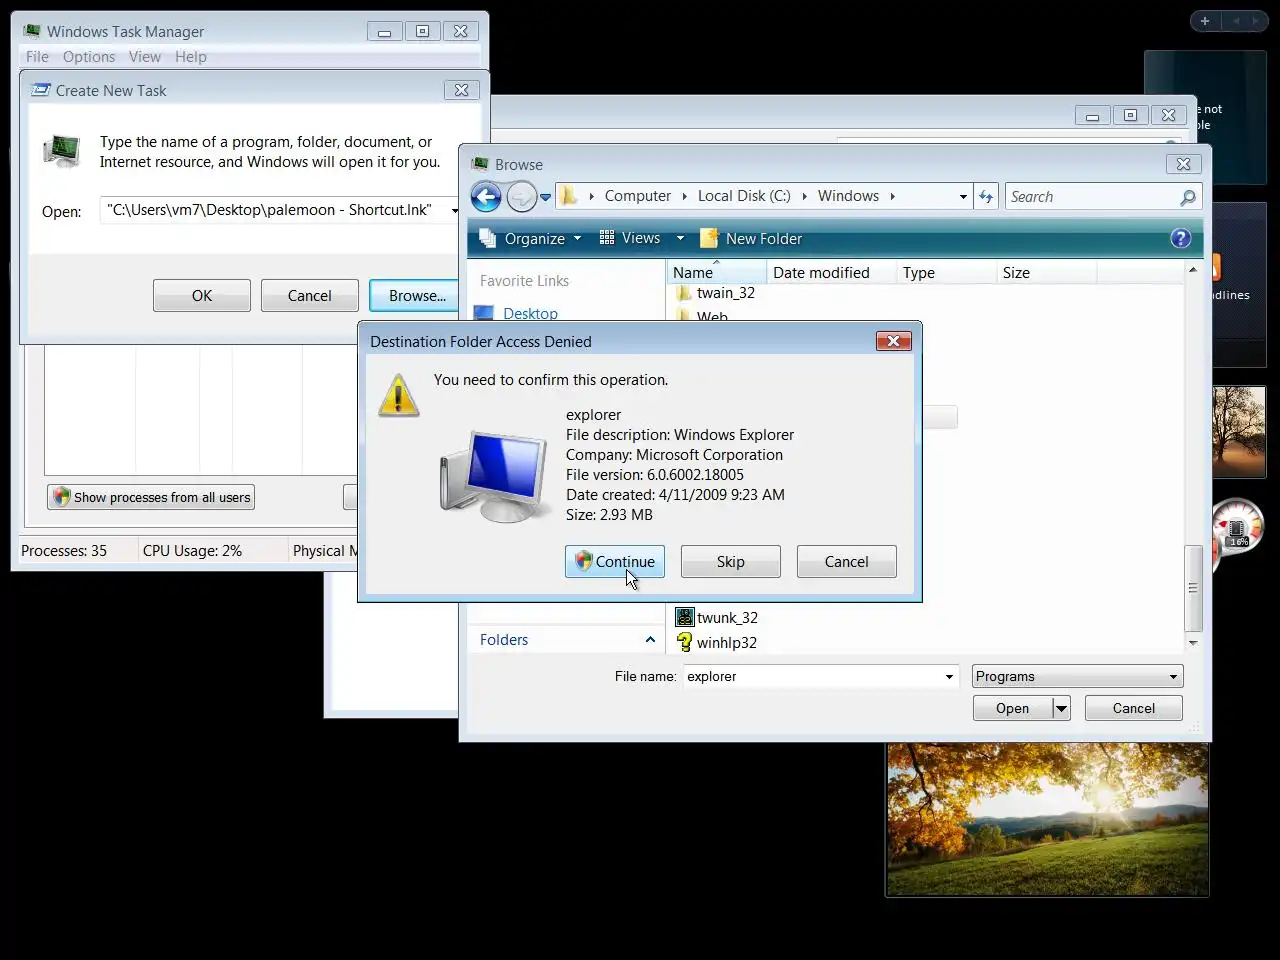Viewport: 1280px width, 960px height.
Task: Select the twain_32 folder
Action: pyautogui.click(x=716, y=293)
